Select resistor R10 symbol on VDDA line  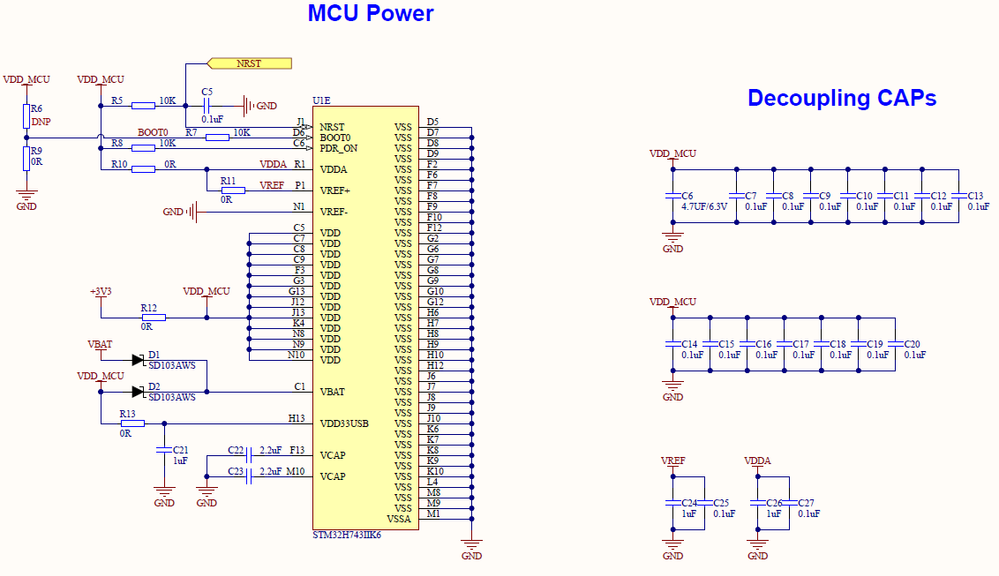coord(143,169)
